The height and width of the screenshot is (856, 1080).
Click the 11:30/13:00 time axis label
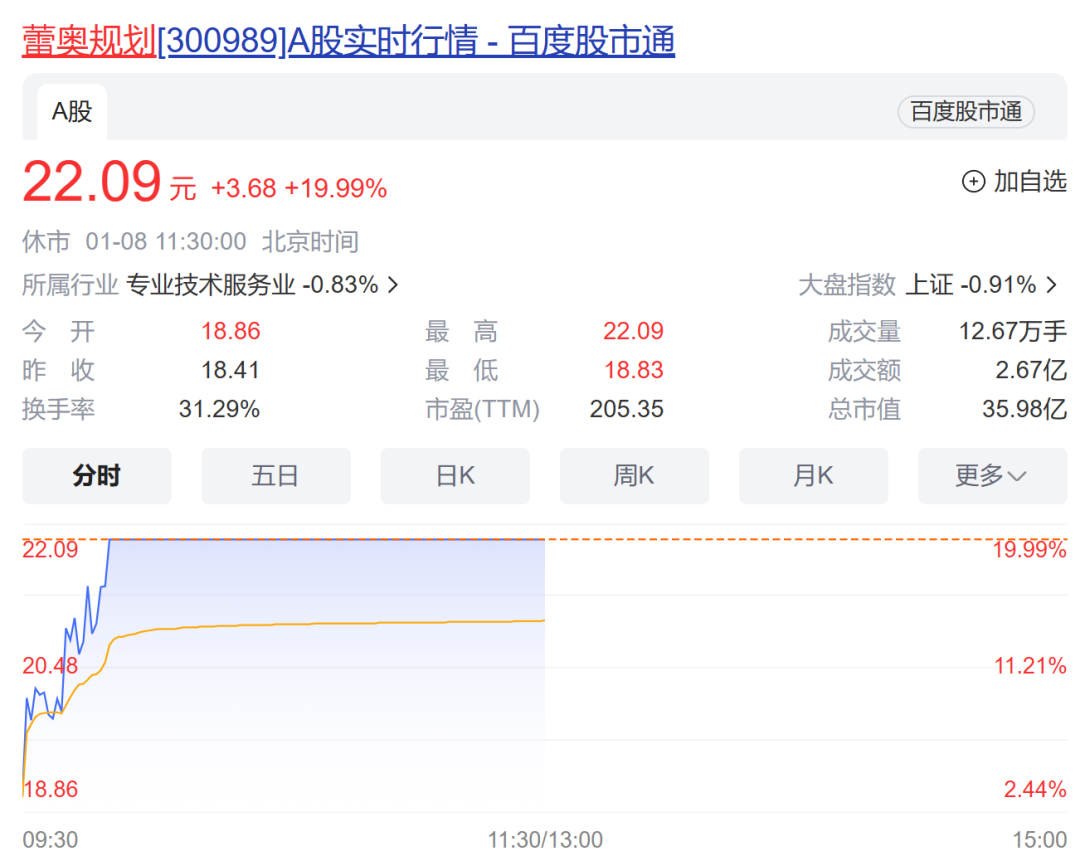pyautogui.click(x=545, y=839)
